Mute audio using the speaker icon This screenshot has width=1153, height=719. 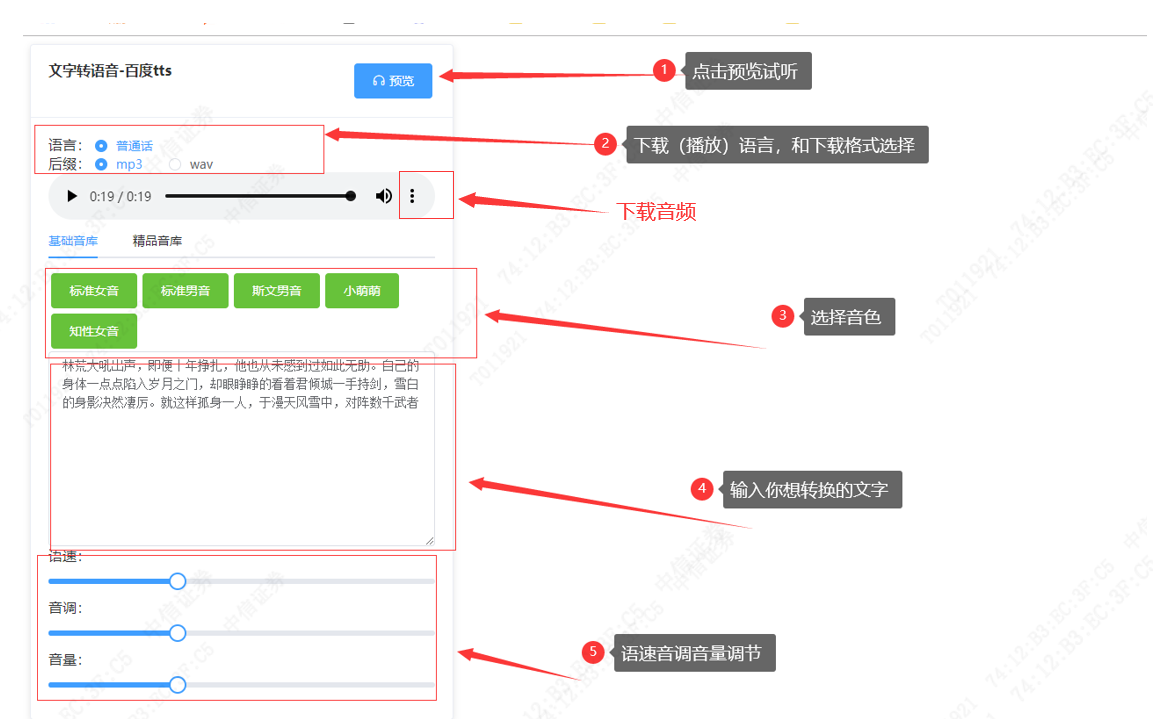point(383,196)
